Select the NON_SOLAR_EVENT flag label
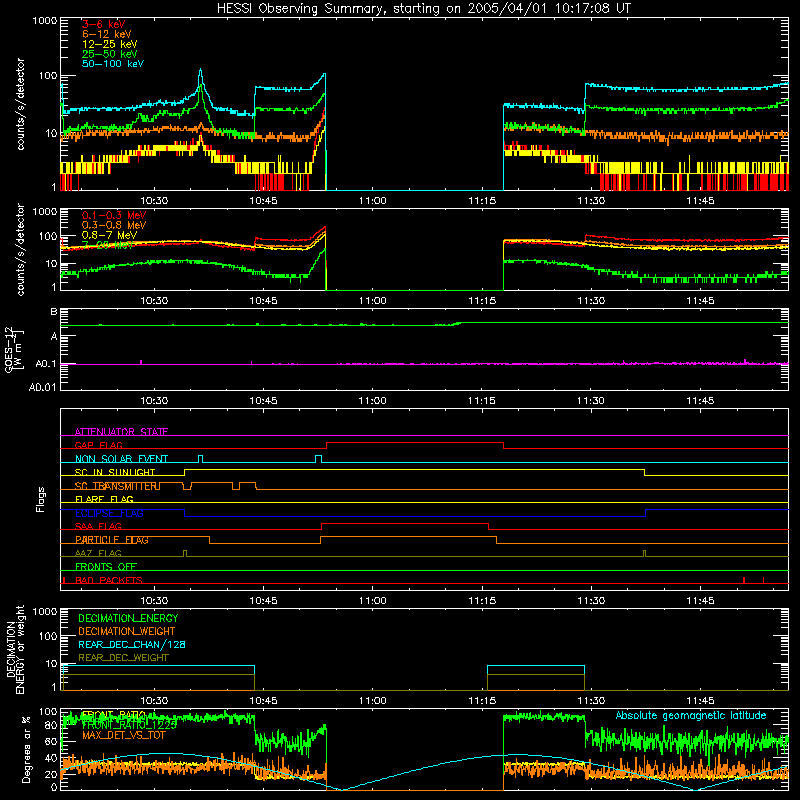Image resolution: width=800 pixels, height=800 pixels. 121,459
